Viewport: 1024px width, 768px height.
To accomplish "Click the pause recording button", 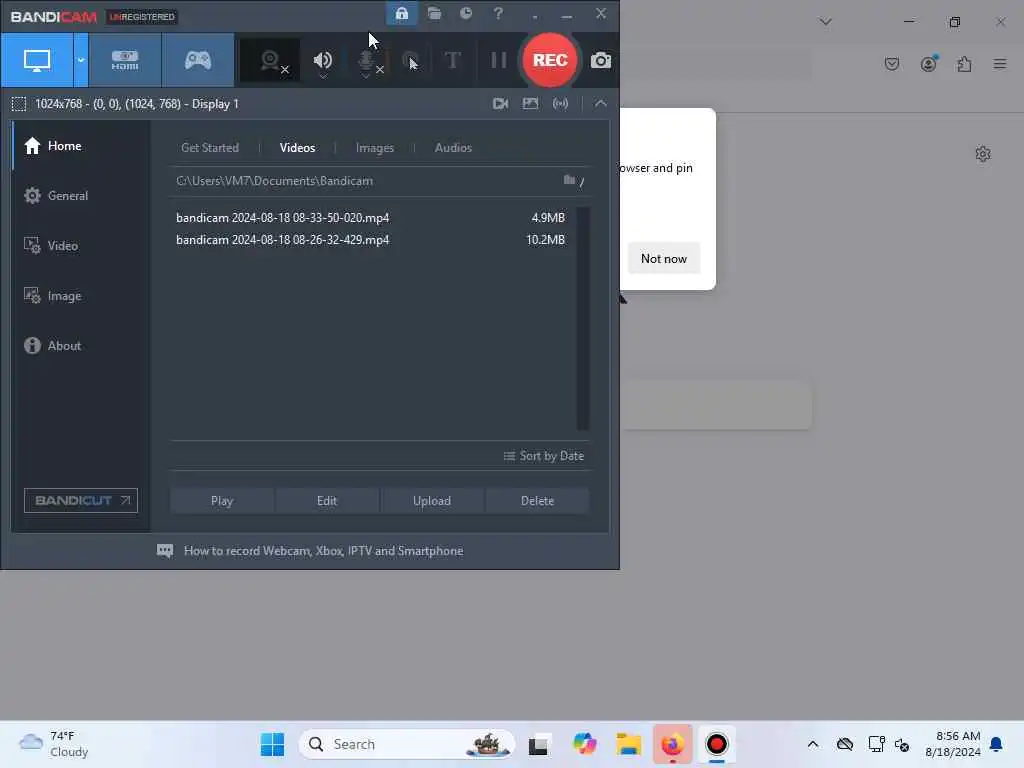I will tap(498, 61).
